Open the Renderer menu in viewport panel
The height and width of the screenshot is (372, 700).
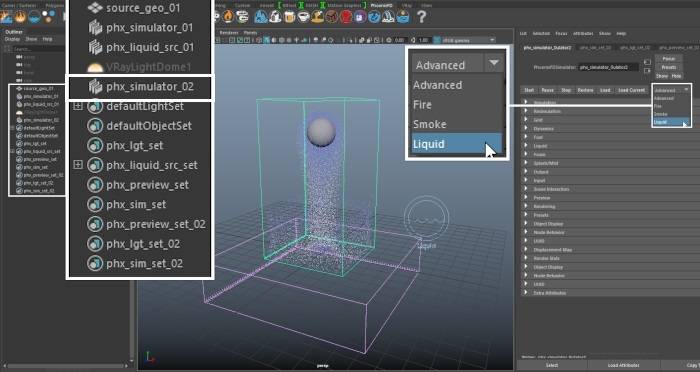(229, 33)
